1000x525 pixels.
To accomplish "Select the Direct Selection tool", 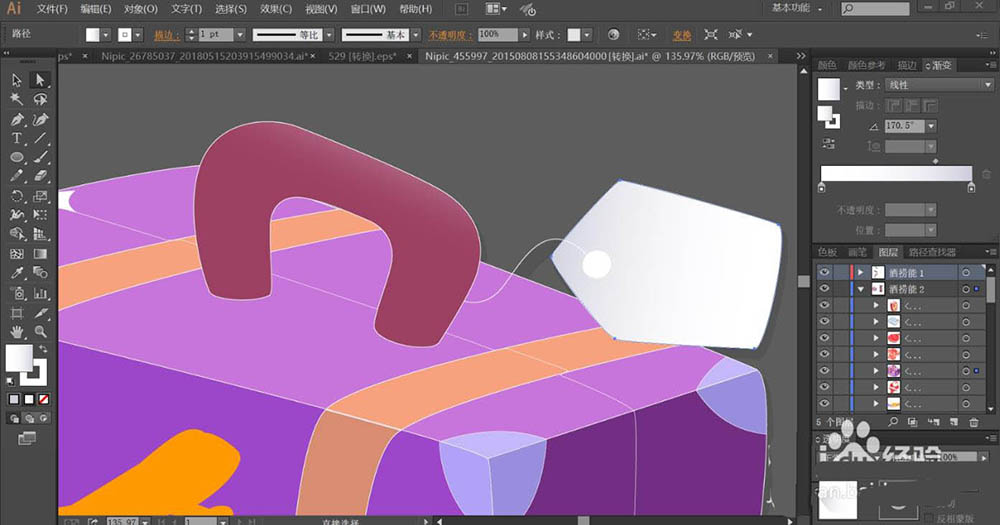I will (40, 80).
